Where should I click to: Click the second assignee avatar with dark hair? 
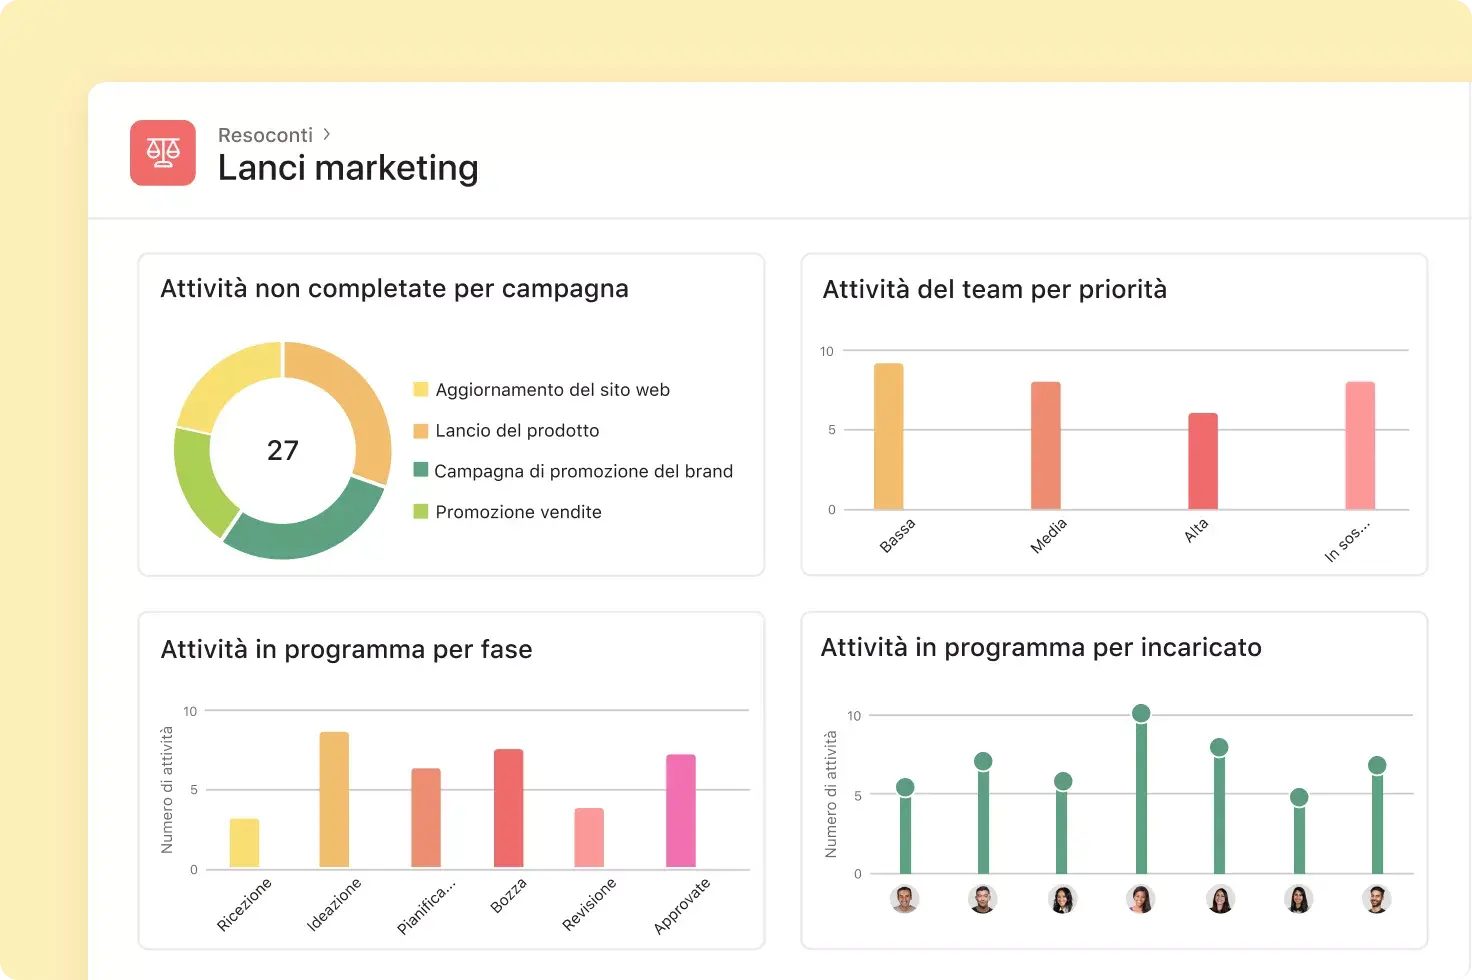point(983,899)
